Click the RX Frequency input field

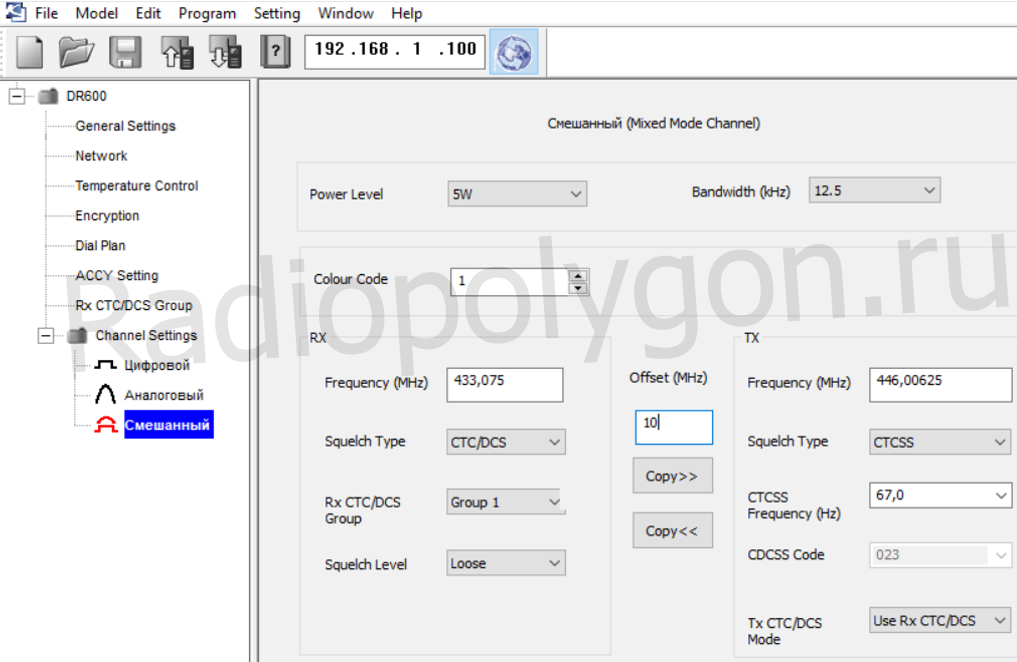(506, 385)
